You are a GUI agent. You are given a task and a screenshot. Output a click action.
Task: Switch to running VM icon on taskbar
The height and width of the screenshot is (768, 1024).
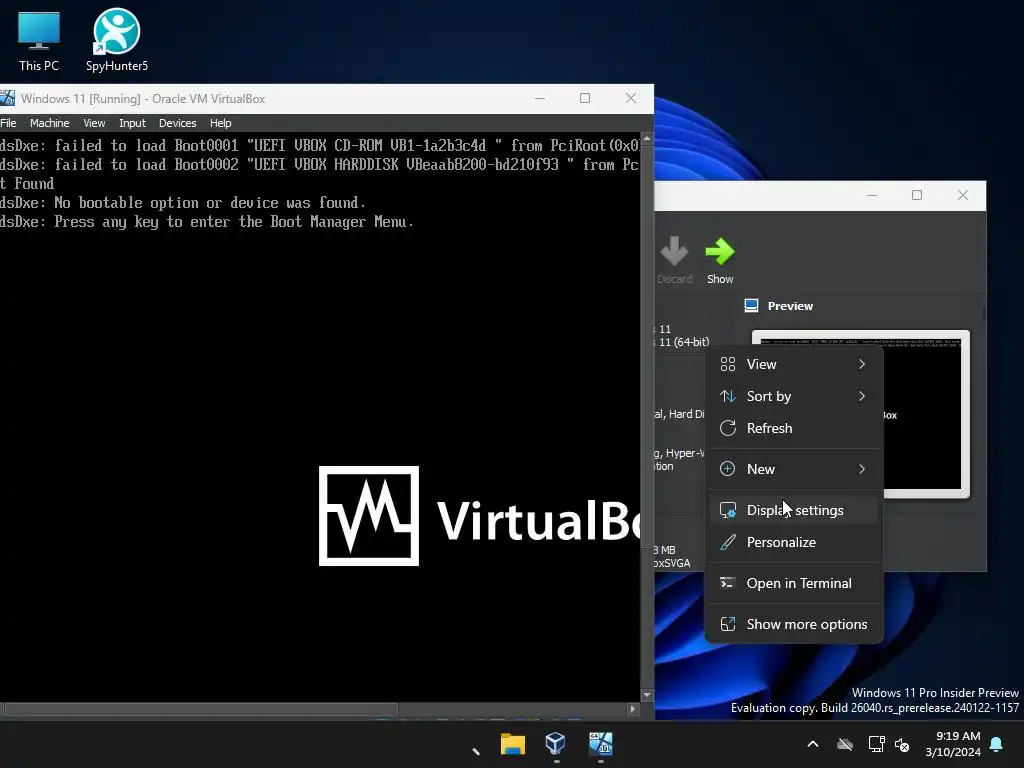601,744
